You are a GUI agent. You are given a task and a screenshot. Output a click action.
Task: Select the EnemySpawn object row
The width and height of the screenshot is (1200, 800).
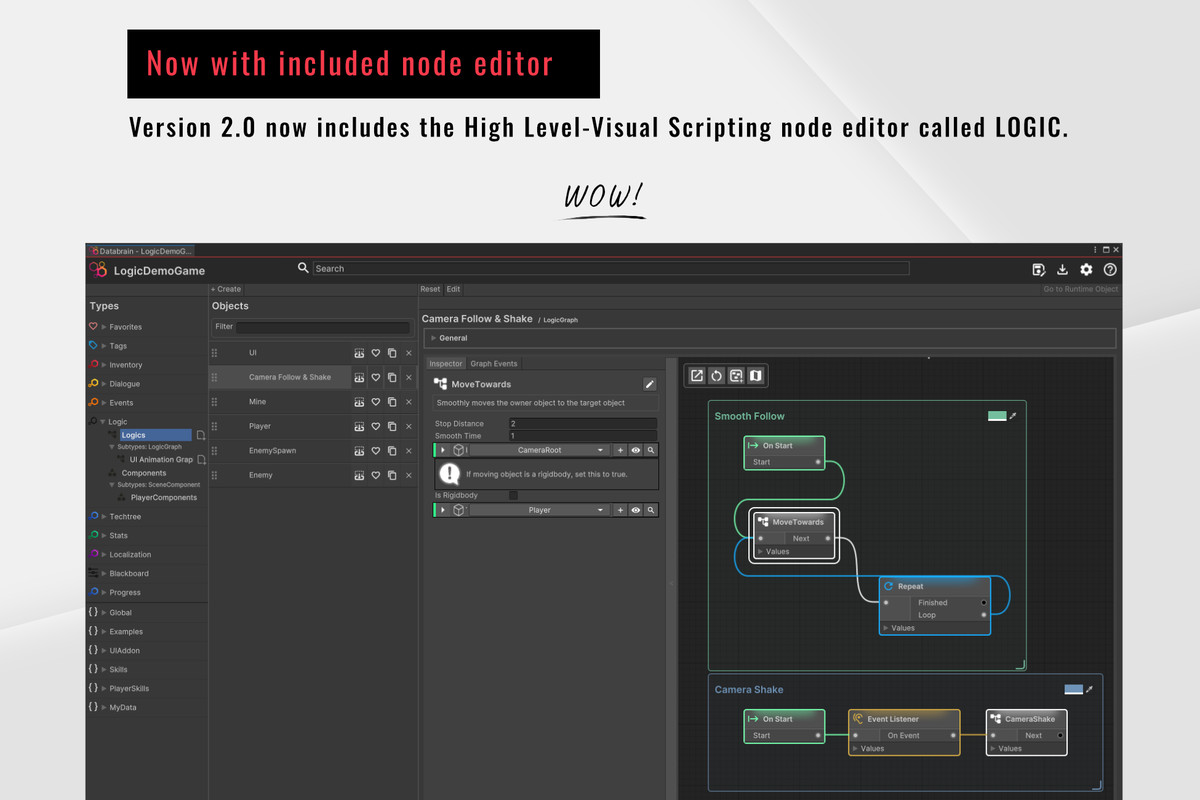(312, 451)
